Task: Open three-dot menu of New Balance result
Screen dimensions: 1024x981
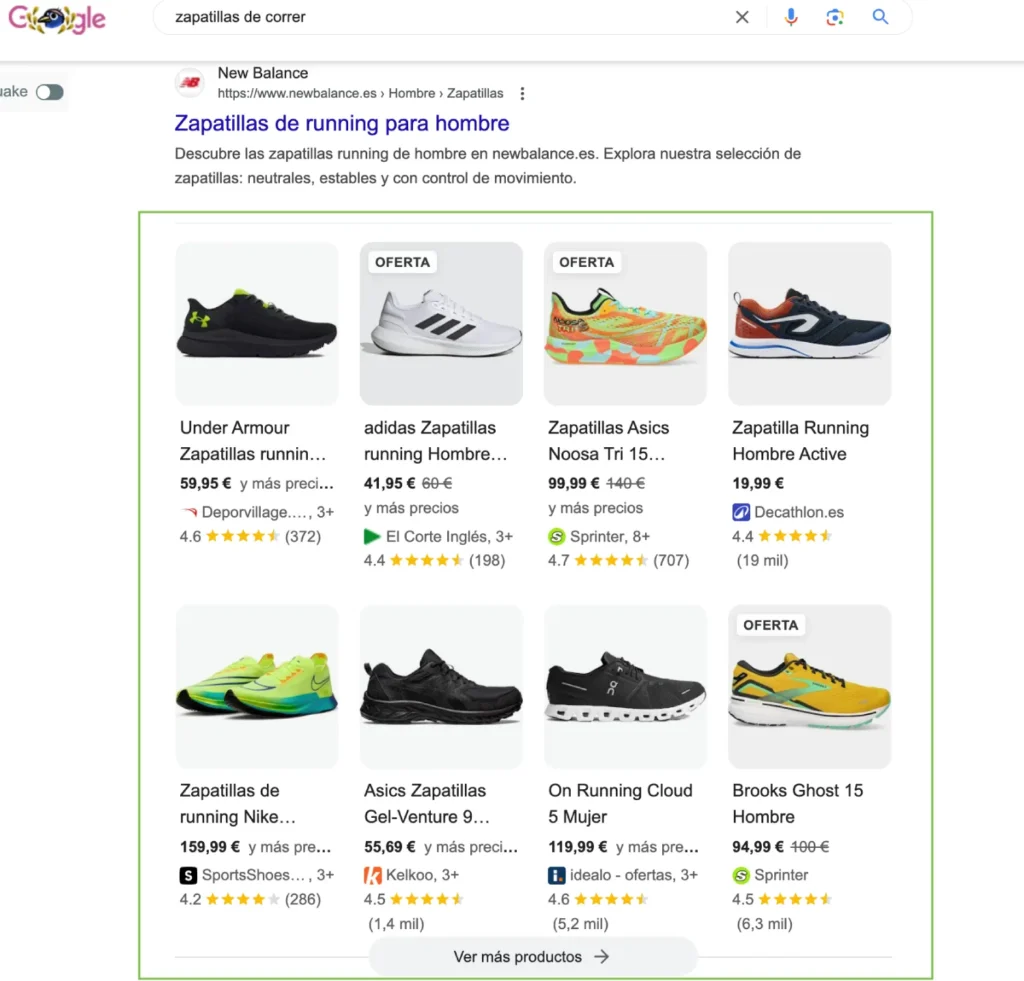Action: point(522,93)
